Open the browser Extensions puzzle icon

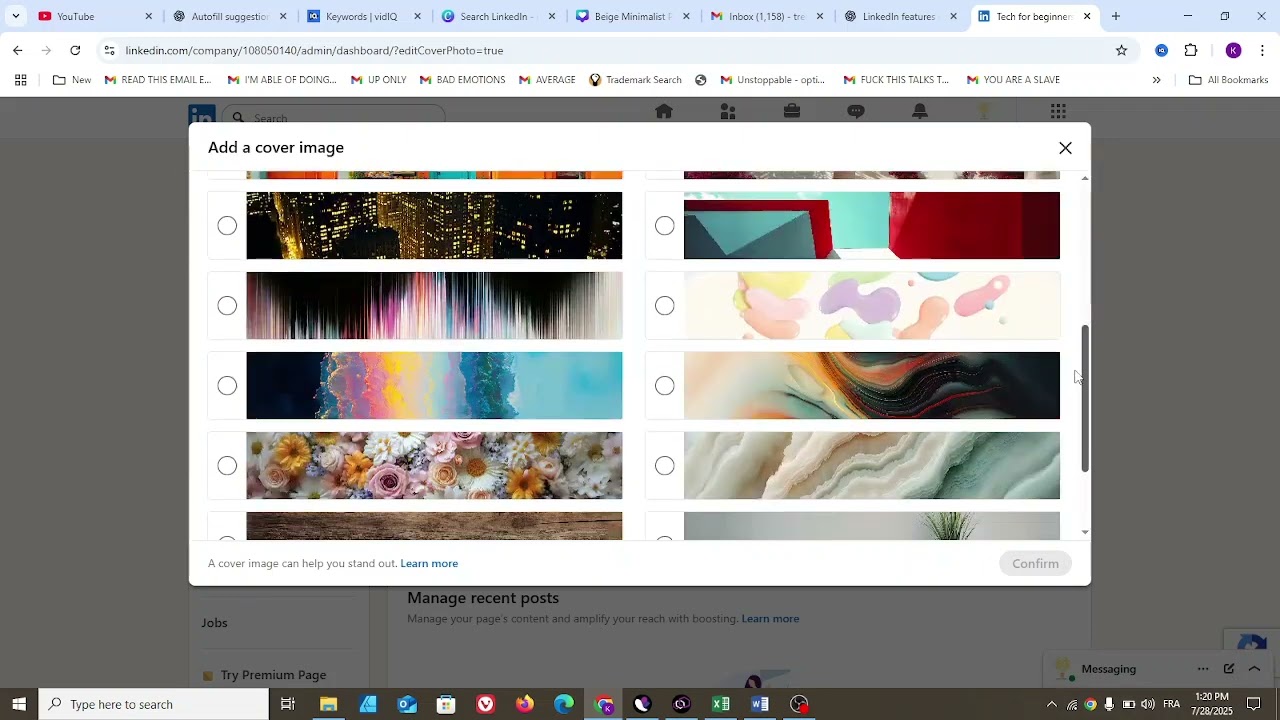(1191, 50)
